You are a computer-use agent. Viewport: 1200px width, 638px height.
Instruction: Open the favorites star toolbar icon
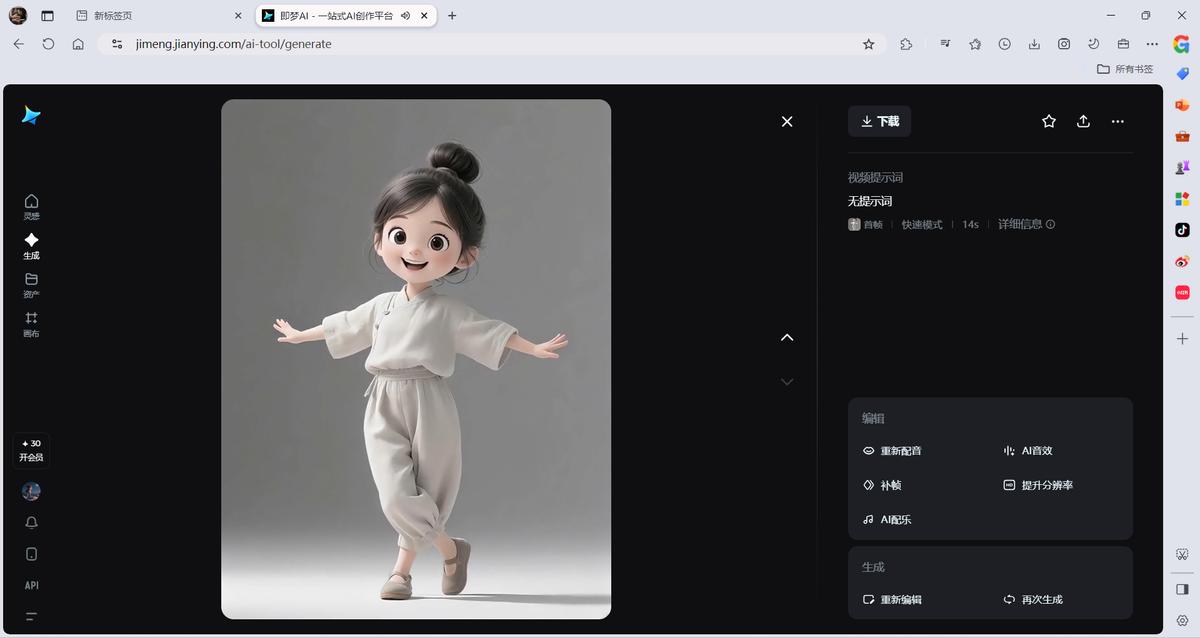[x=975, y=44]
